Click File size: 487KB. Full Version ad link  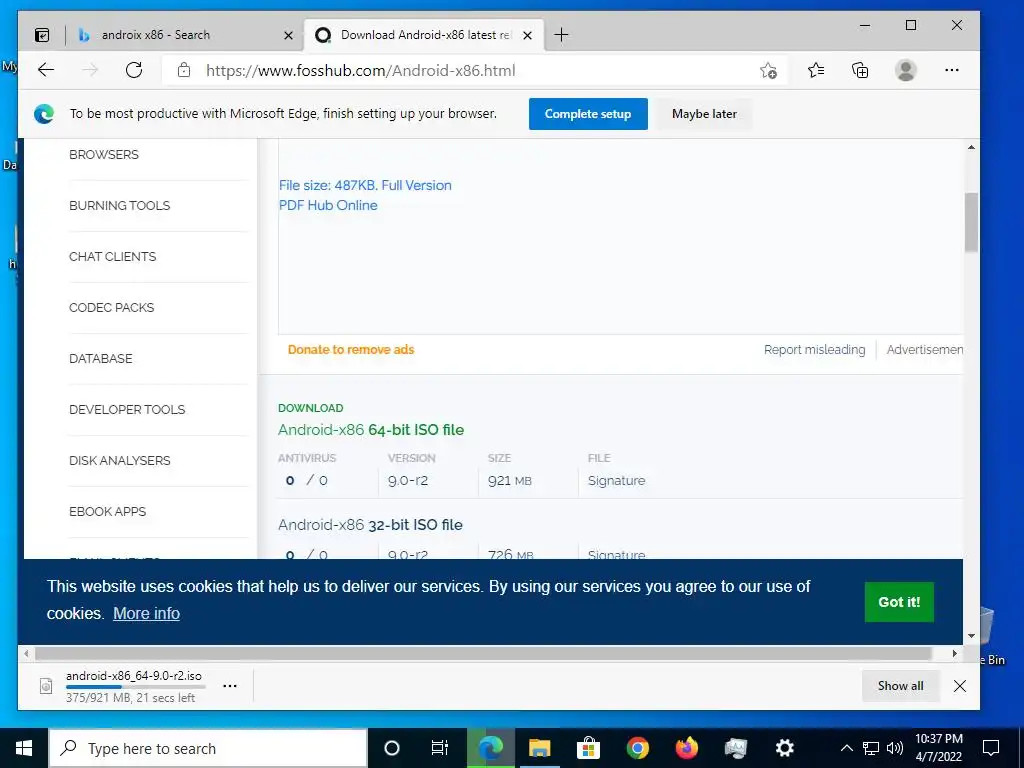coord(365,185)
